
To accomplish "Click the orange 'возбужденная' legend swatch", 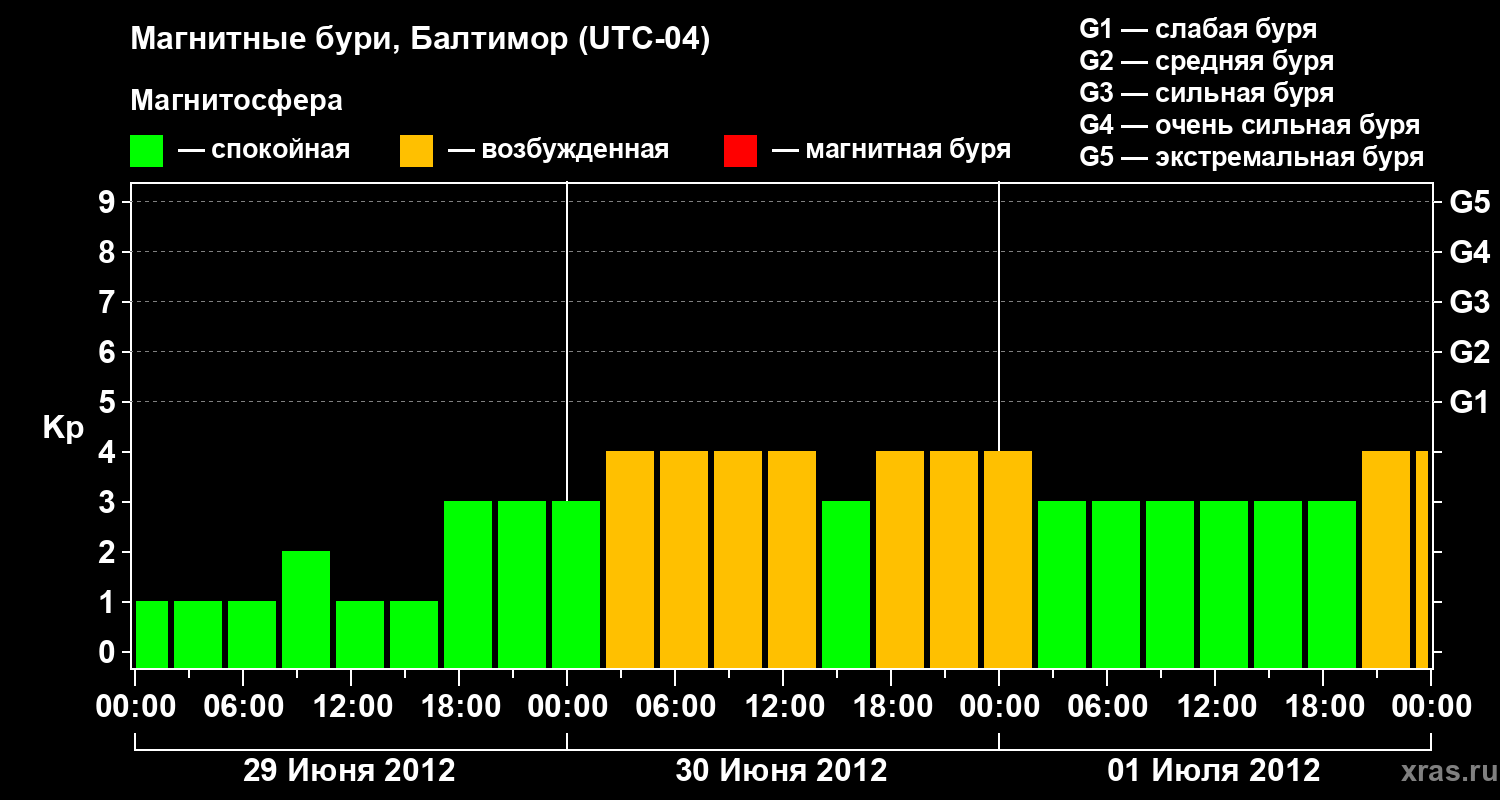I will pos(416,151).
